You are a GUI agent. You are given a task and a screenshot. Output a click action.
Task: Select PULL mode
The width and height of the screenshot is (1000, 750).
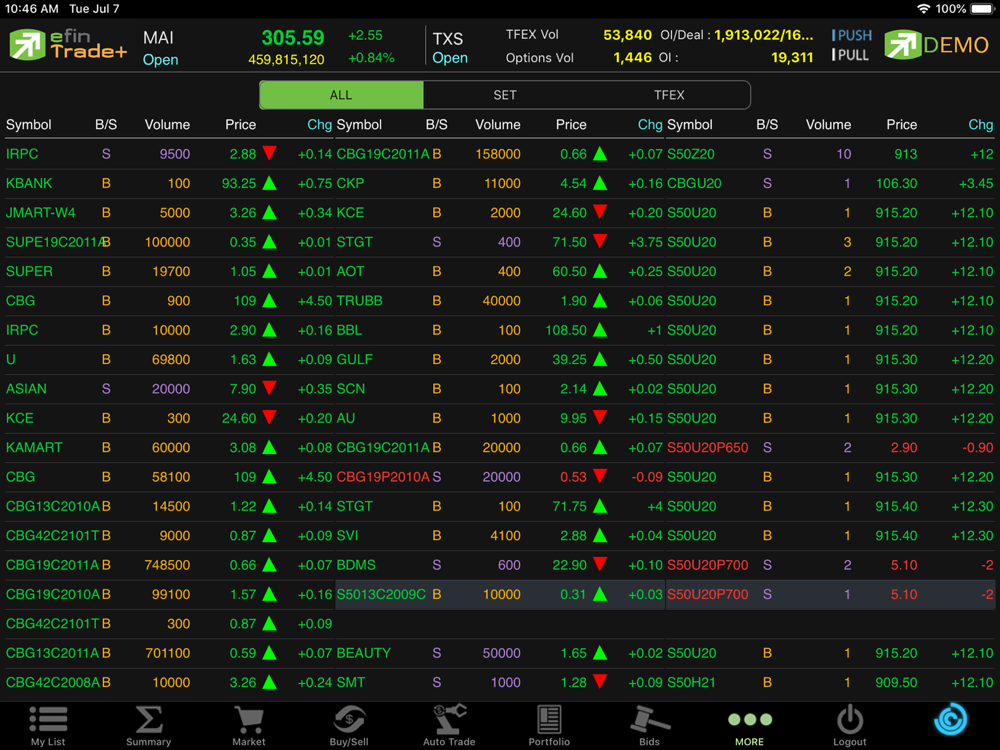[x=850, y=55]
